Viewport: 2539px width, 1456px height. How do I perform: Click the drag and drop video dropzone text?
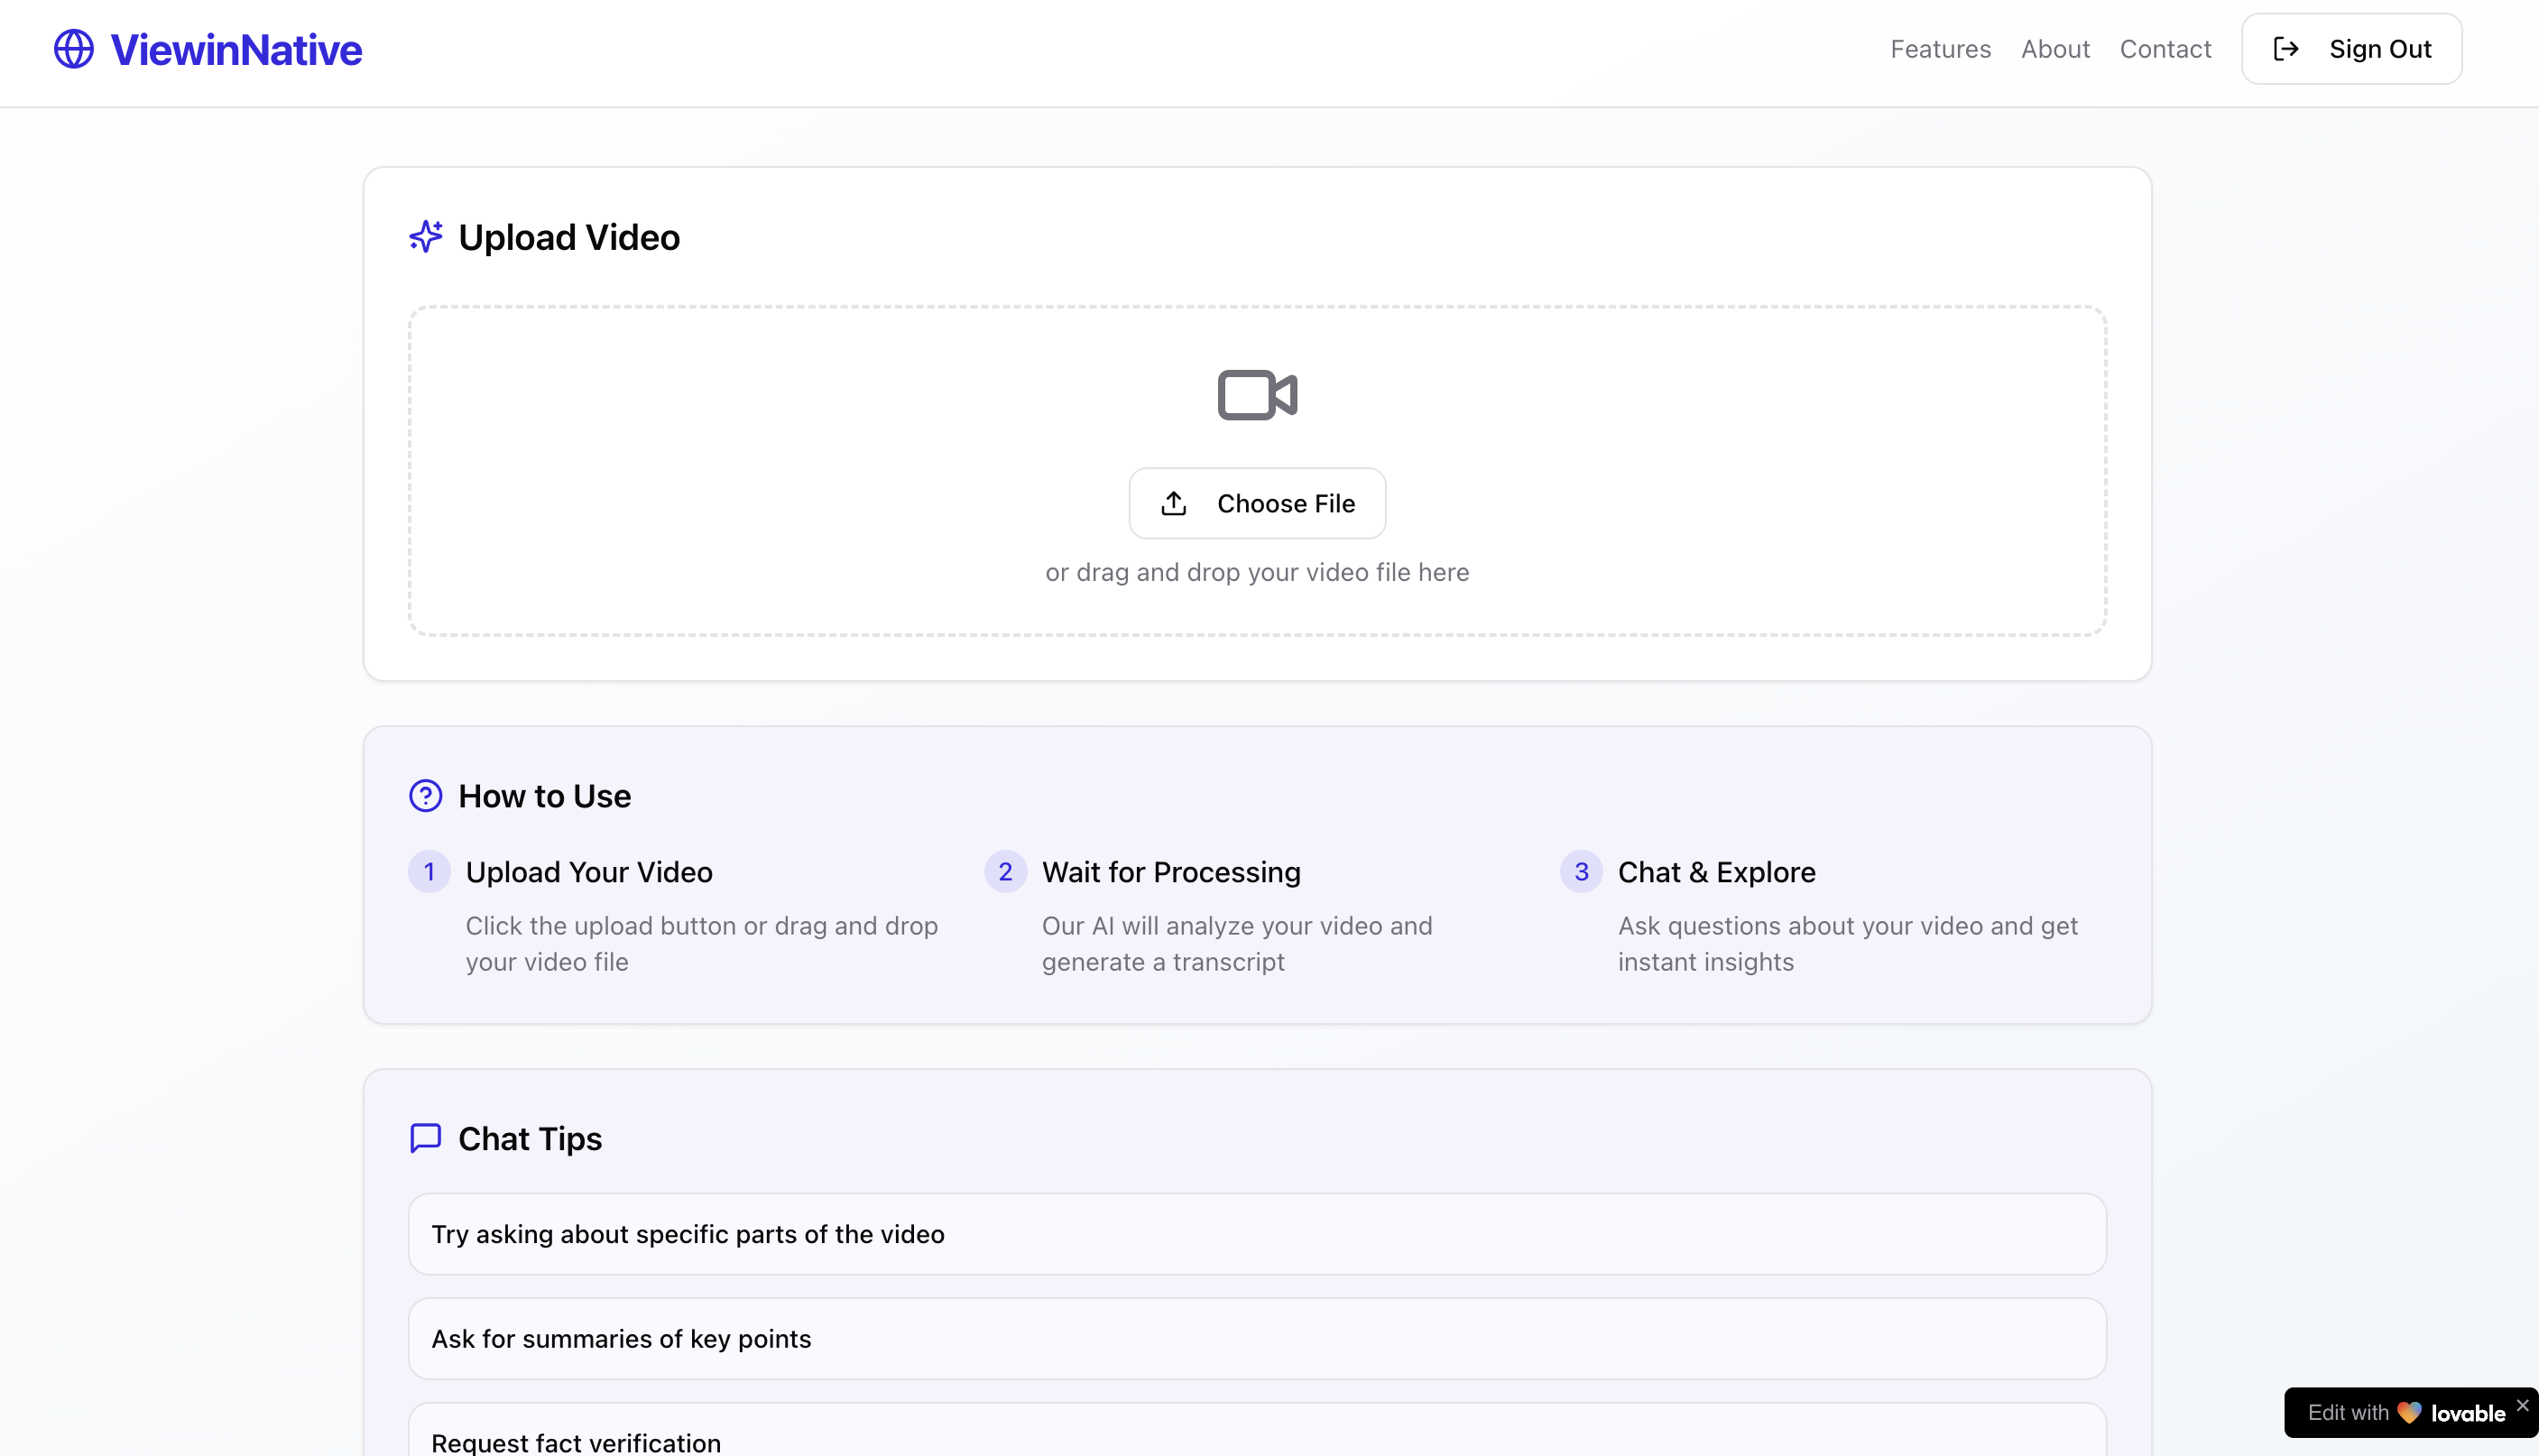tap(1257, 572)
